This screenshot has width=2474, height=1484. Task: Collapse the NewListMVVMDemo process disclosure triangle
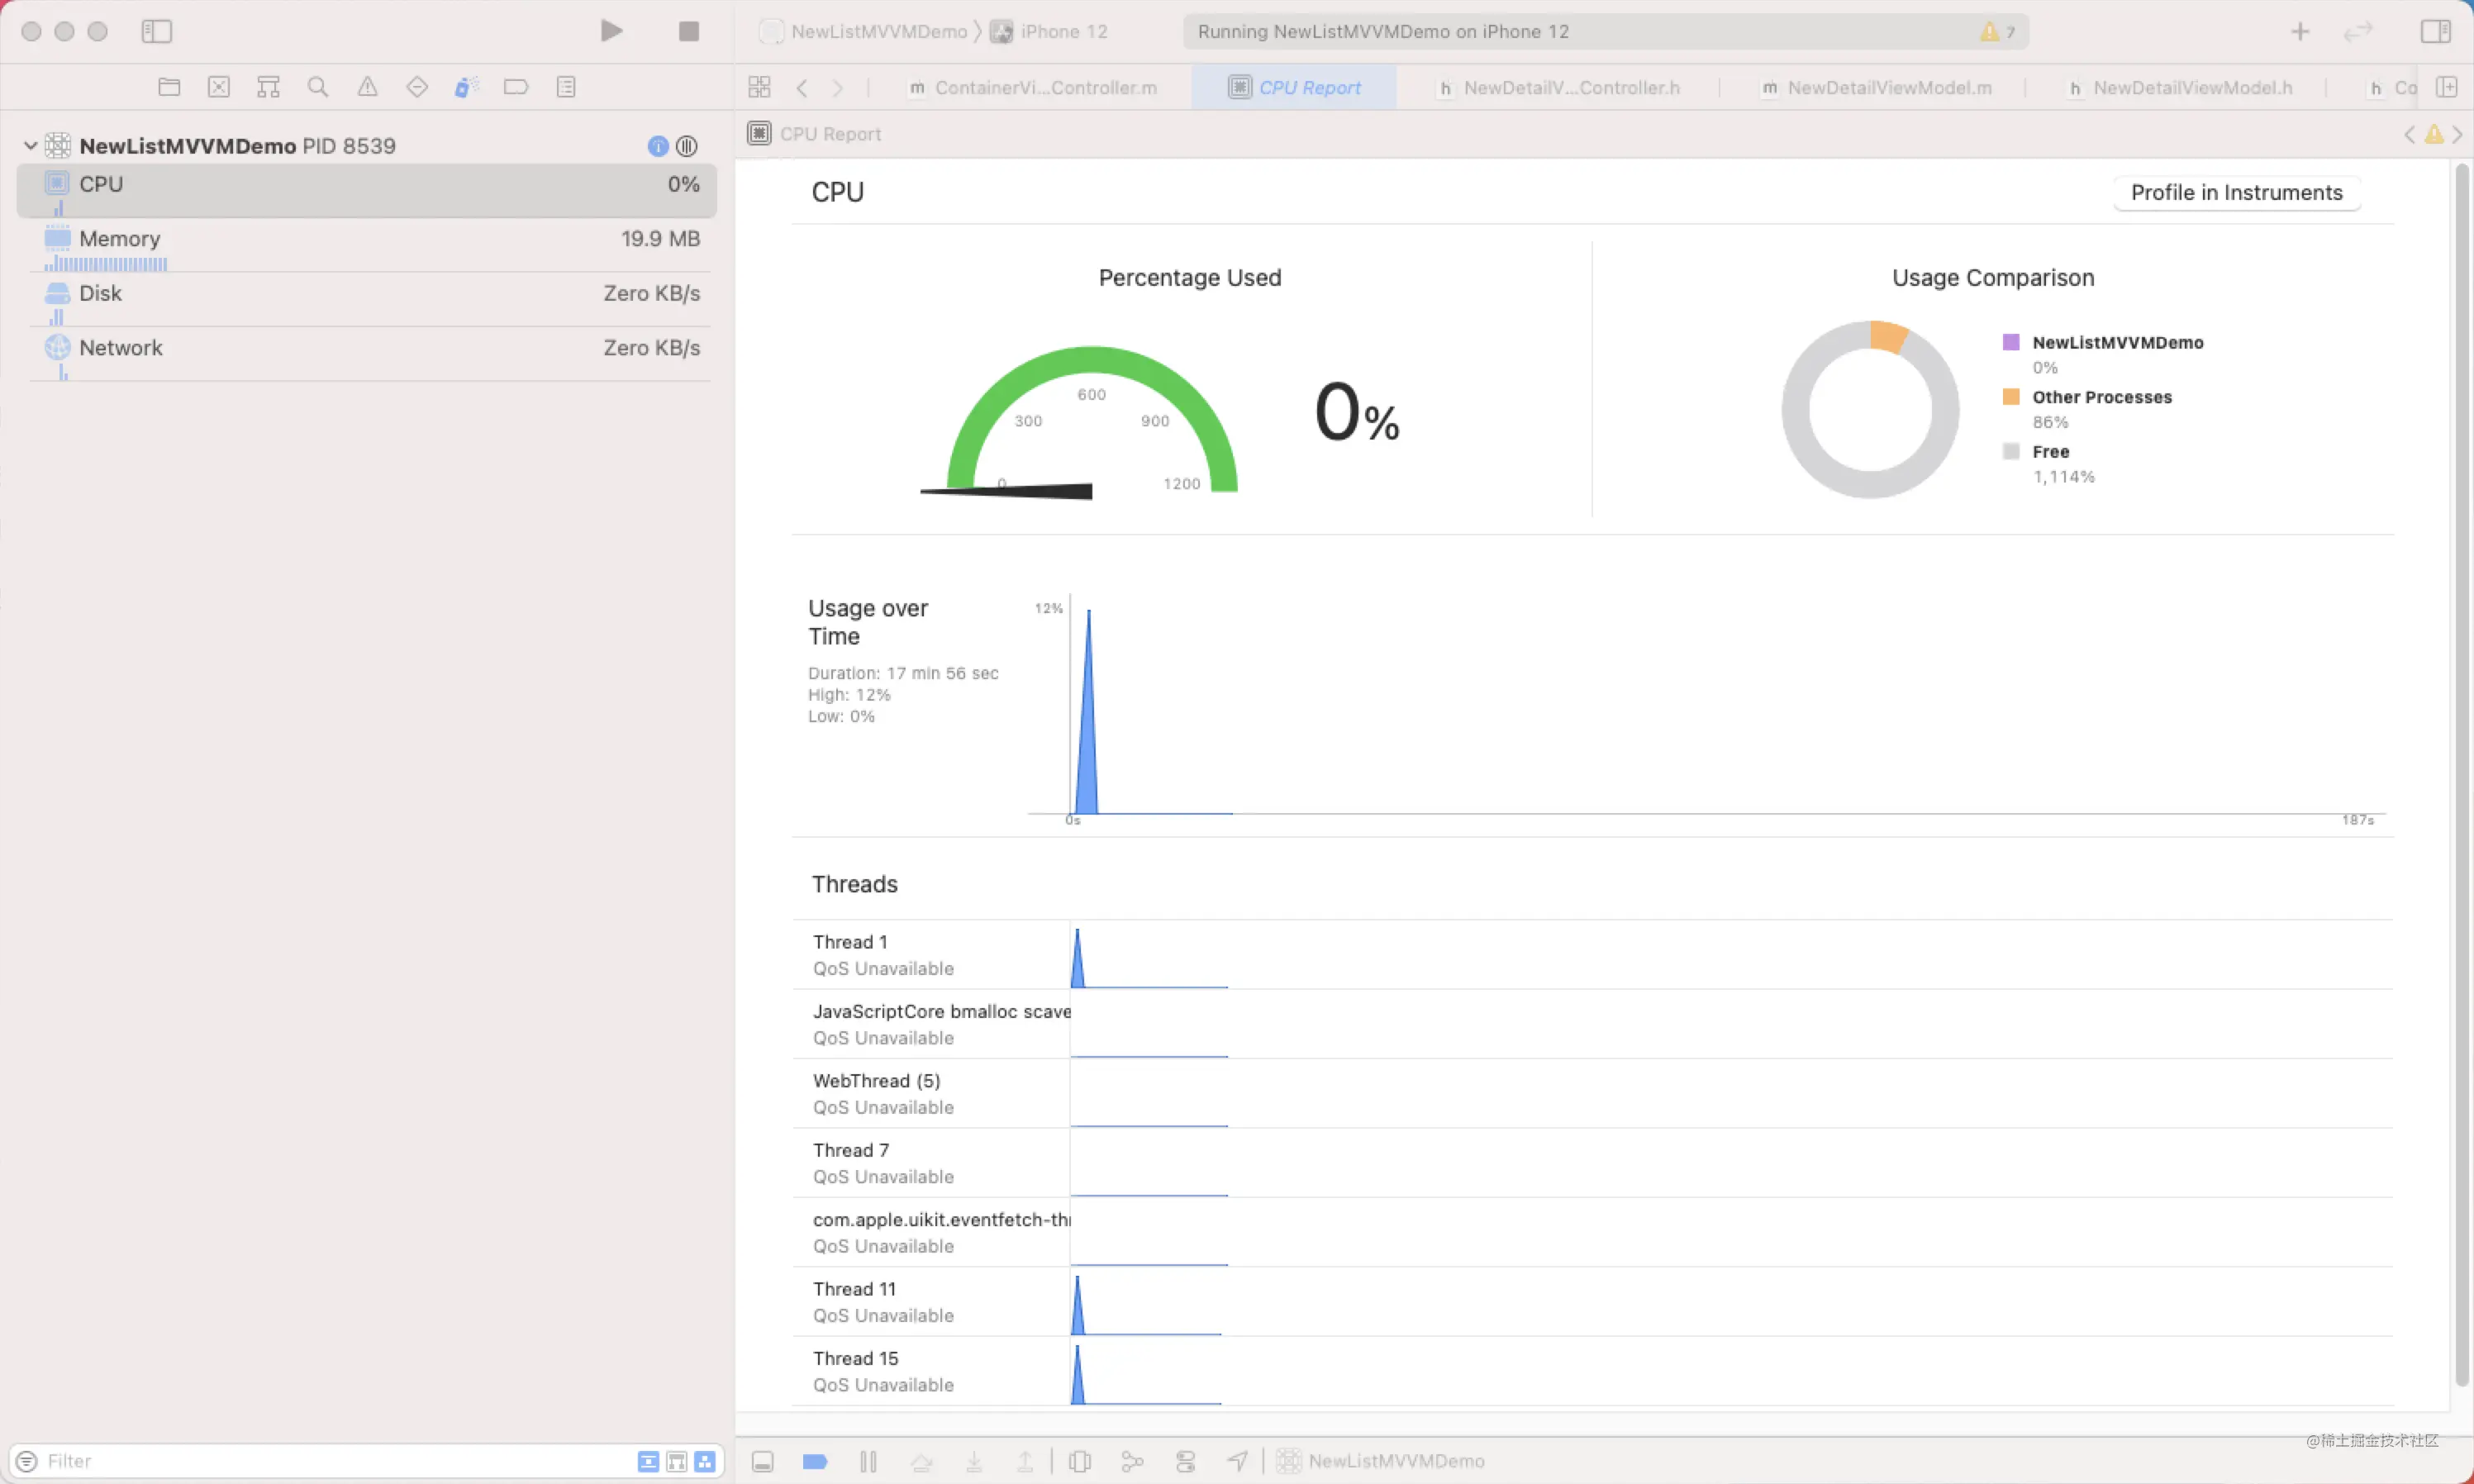click(30, 146)
